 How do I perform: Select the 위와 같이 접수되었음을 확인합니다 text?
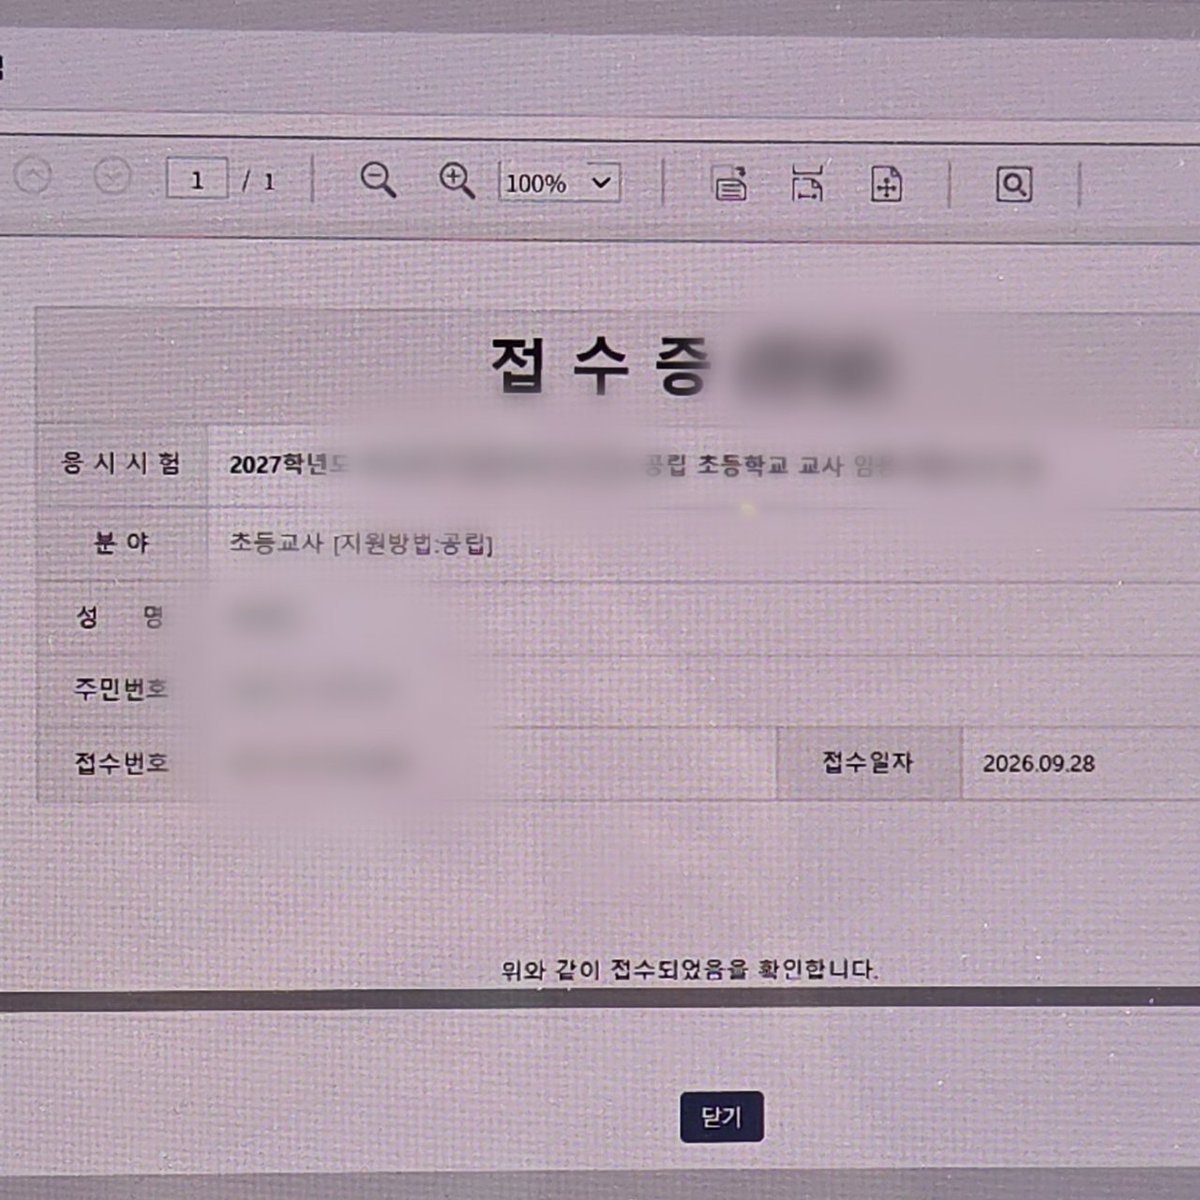point(690,969)
